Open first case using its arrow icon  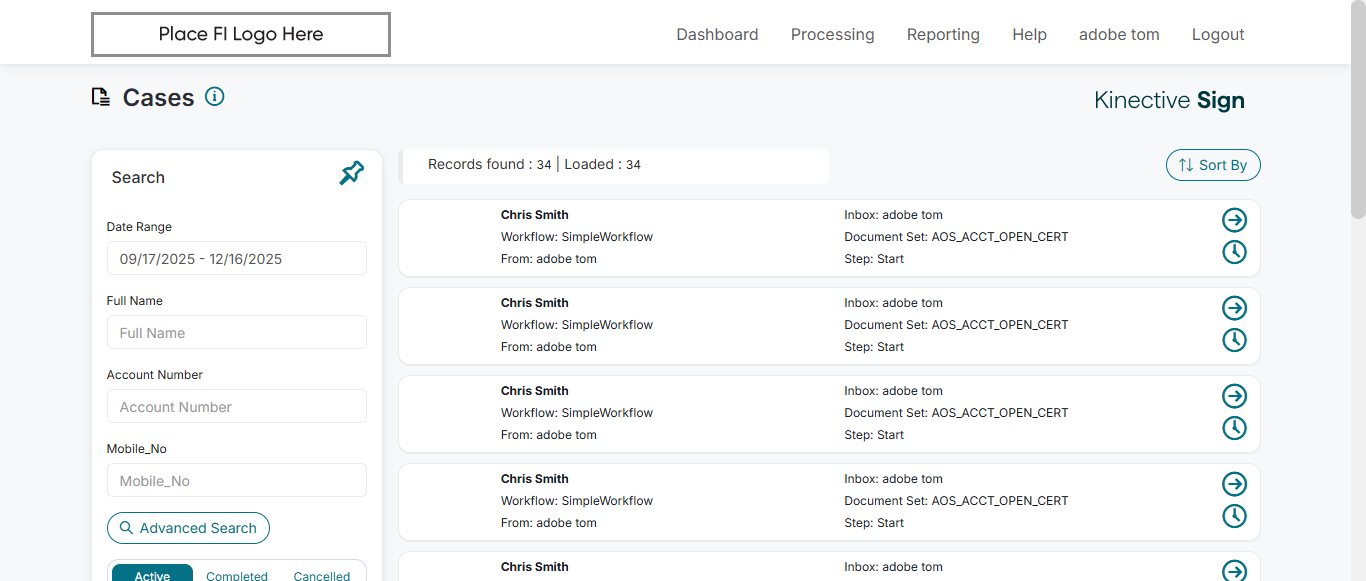coord(1234,220)
